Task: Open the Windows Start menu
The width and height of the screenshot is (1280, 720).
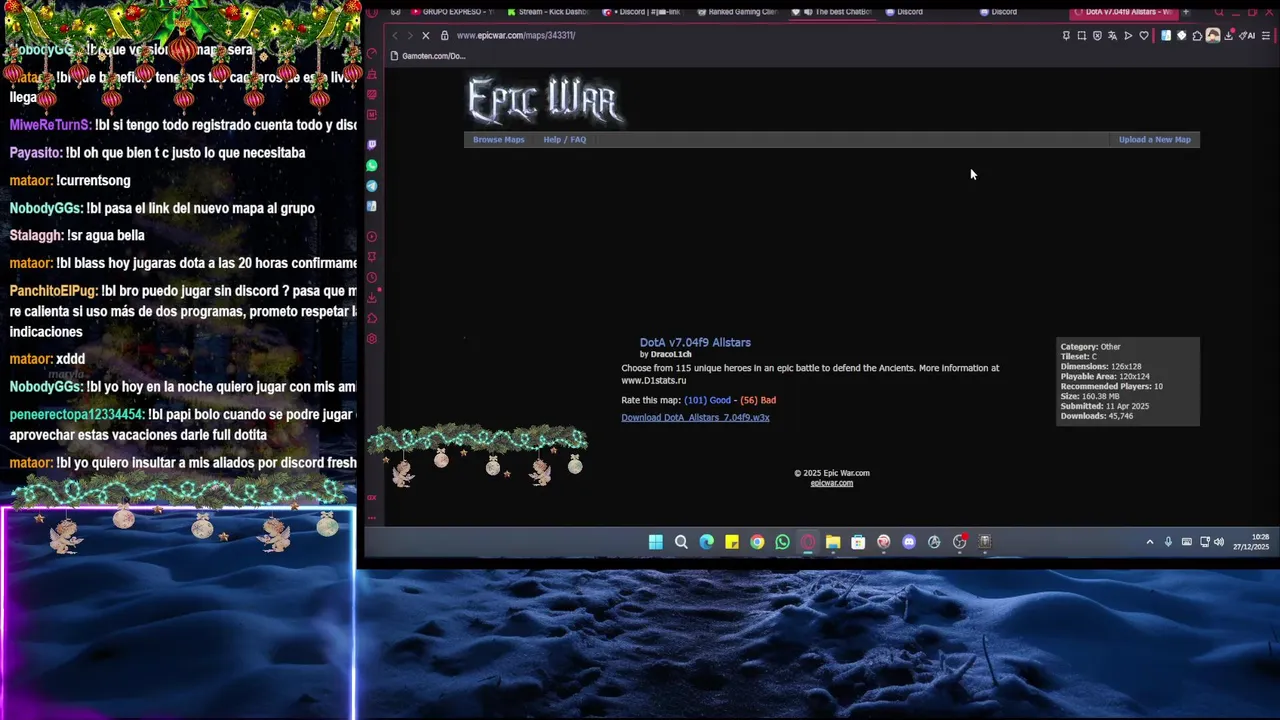Action: [655, 542]
